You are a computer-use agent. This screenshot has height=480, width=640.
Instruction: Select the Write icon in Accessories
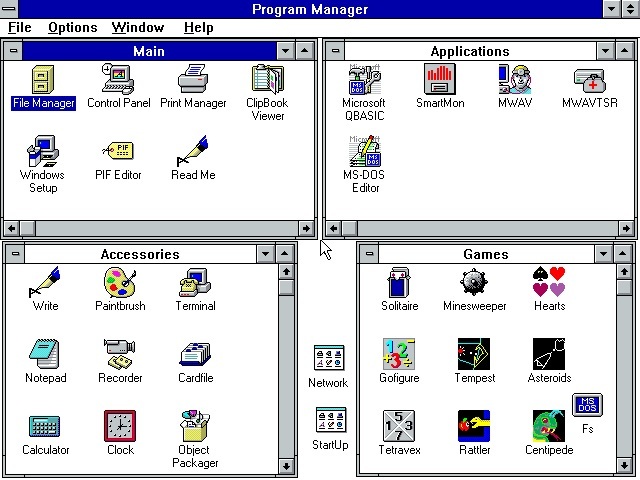click(x=45, y=282)
